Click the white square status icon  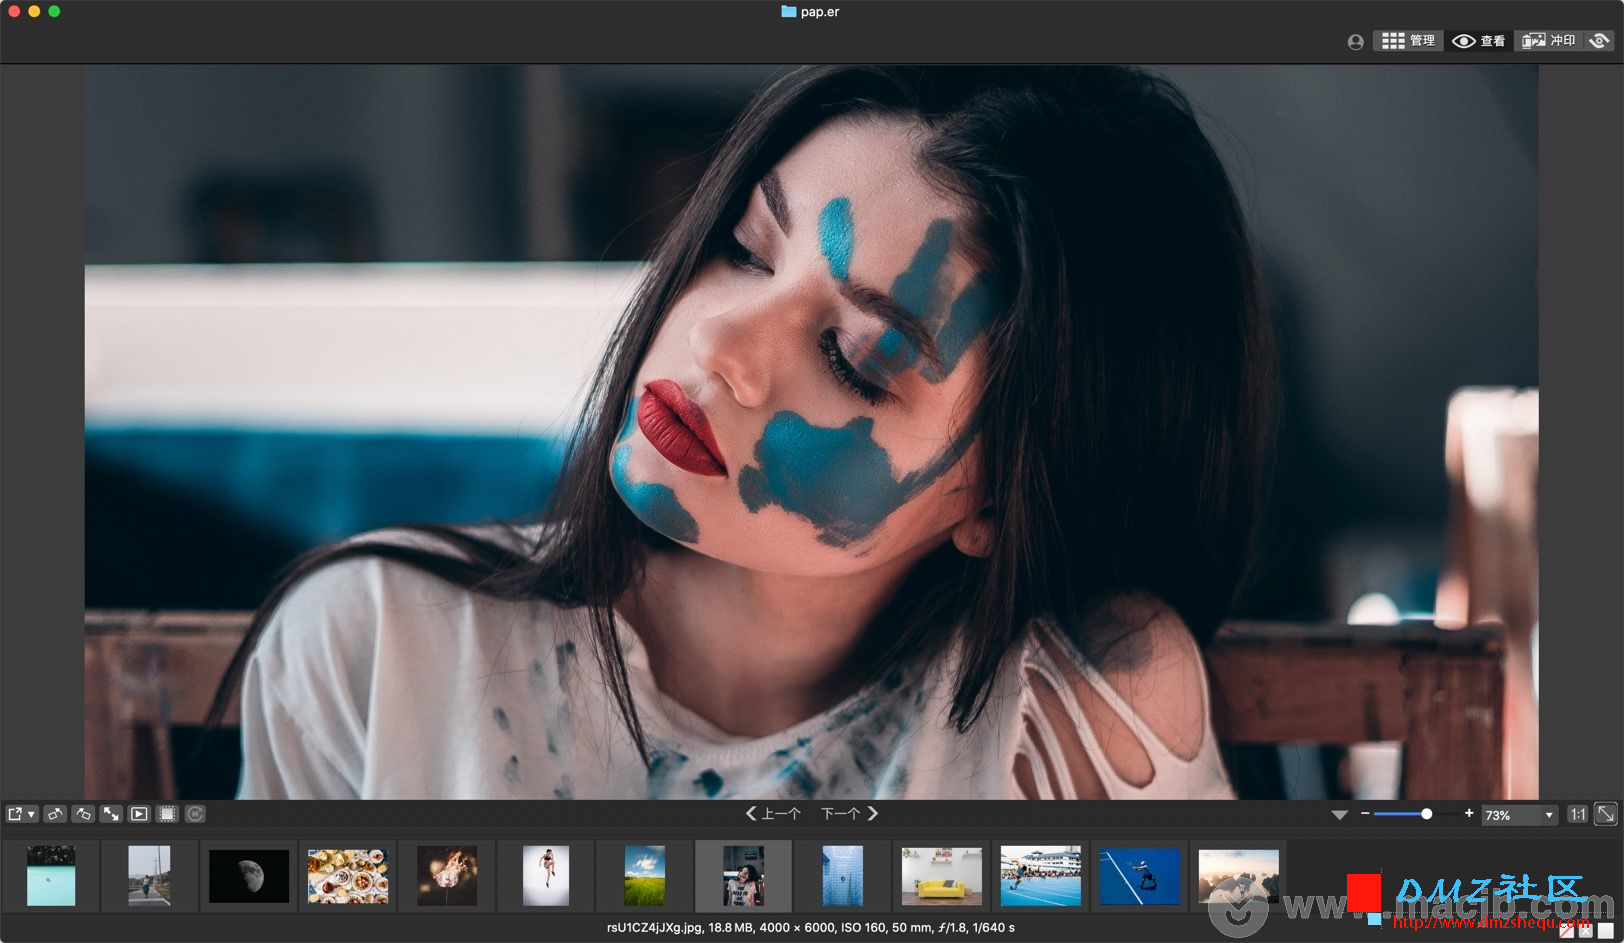[x=1605, y=931]
